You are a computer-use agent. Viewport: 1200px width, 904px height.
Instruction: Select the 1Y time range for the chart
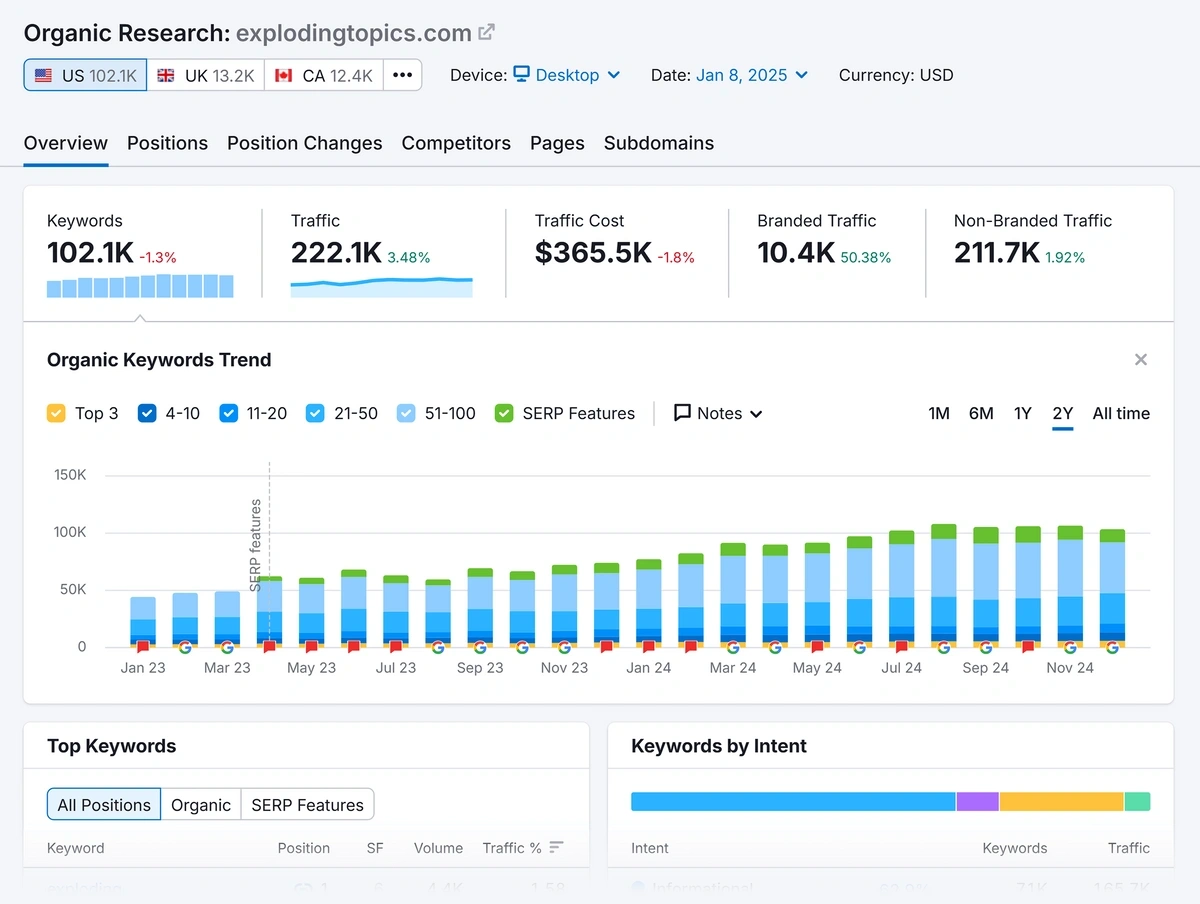click(x=1022, y=413)
